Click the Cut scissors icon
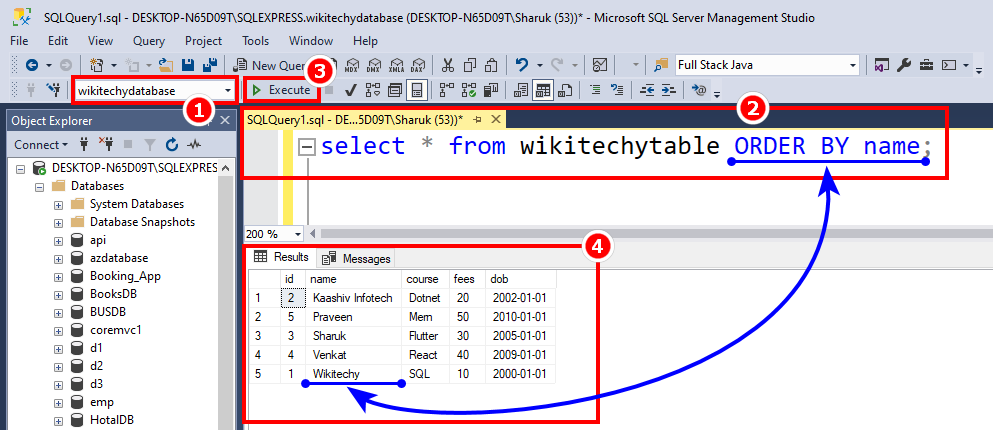Image resolution: width=993 pixels, height=430 pixels. 446,65
